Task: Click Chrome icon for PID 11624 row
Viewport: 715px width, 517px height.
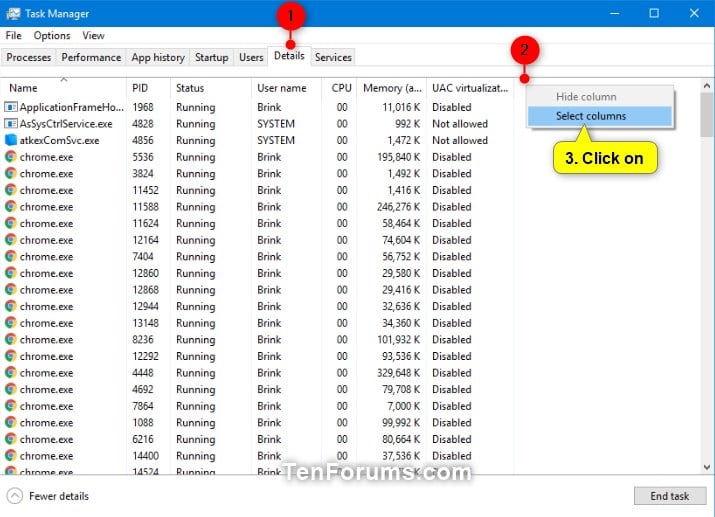Action: [10, 223]
